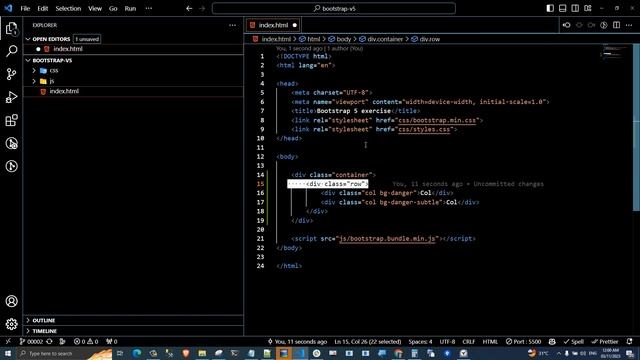Open Explorer views and more actions ellipsis
640x360 pixels.
tap(232, 25)
